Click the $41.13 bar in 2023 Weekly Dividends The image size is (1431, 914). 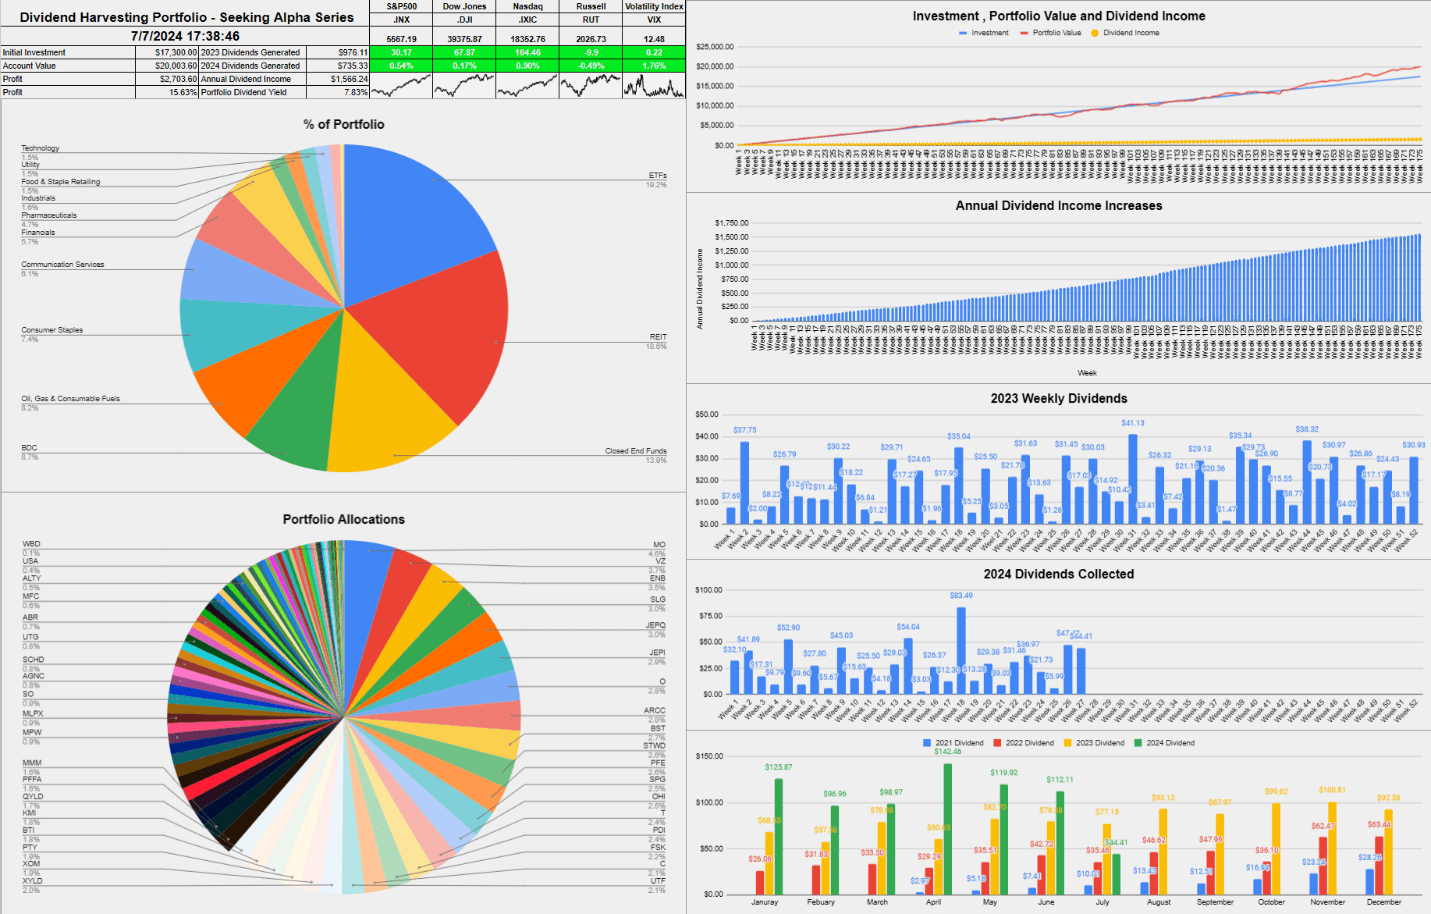click(x=1132, y=478)
